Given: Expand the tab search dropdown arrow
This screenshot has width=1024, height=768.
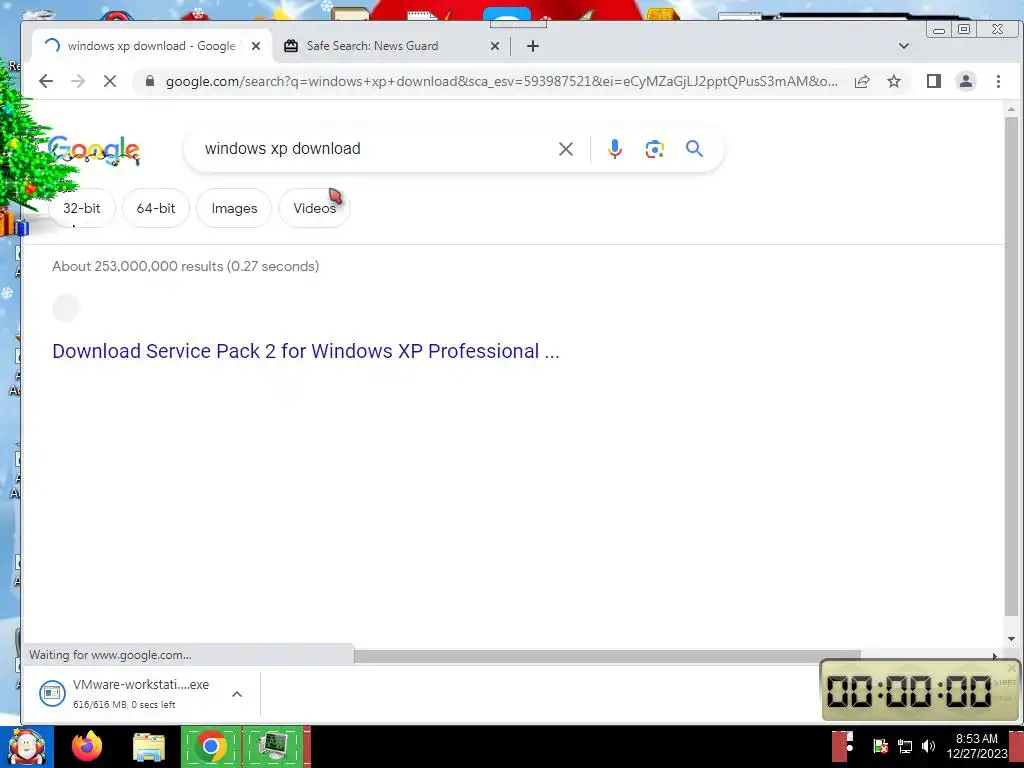Looking at the screenshot, I should [904, 46].
